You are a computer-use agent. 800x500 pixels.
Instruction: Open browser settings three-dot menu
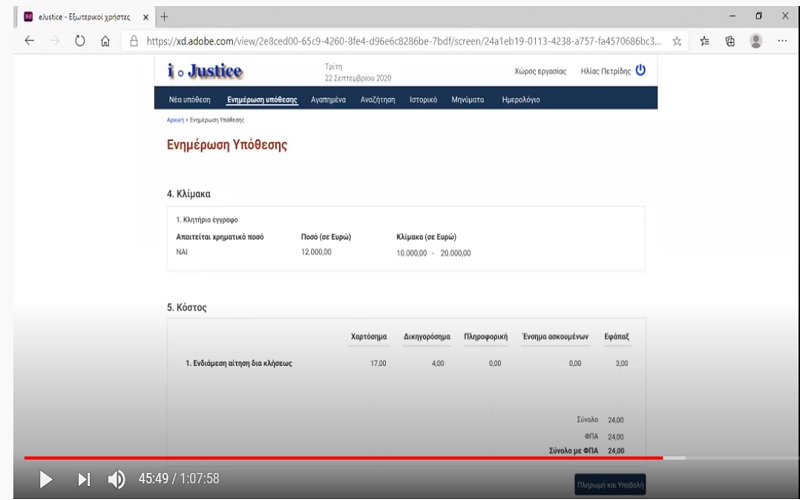click(x=782, y=41)
